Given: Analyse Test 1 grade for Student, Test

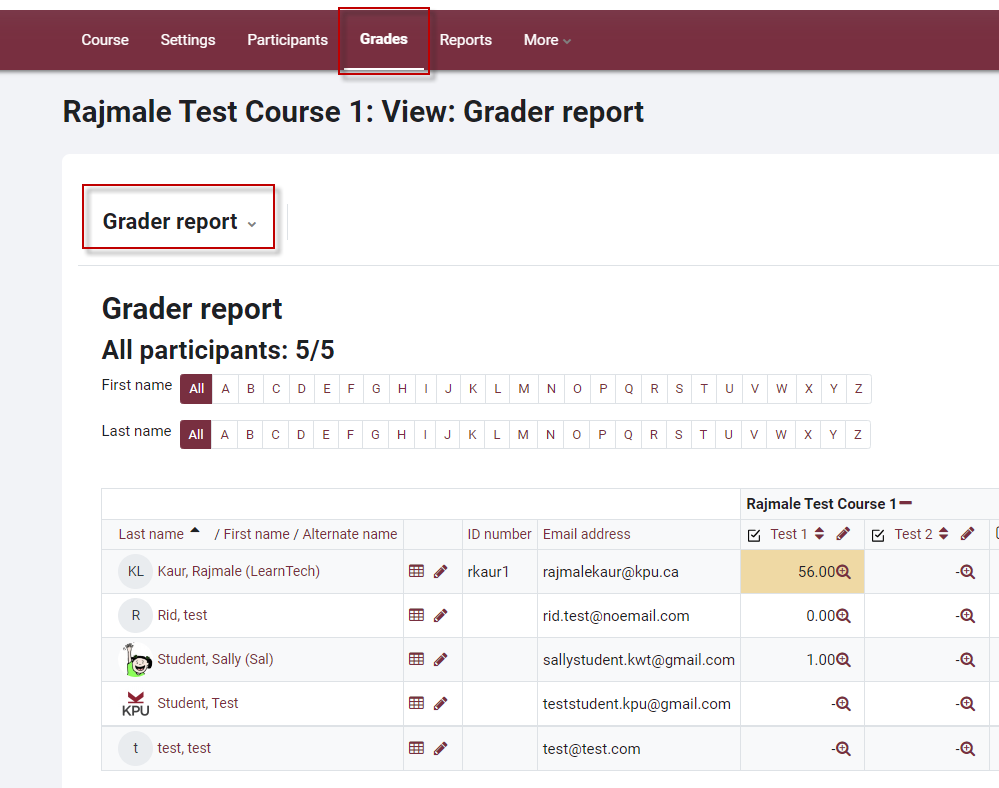Looking at the screenshot, I should click(843, 703).
